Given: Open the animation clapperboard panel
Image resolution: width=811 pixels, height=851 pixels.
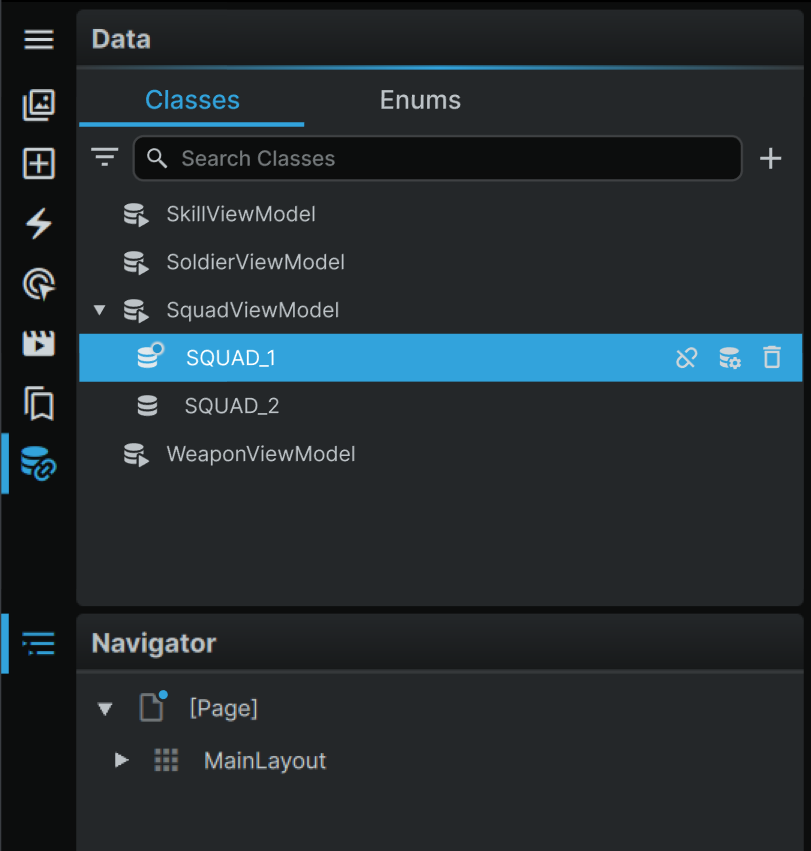Looking at the screenshot, I should tap(39, 344).
